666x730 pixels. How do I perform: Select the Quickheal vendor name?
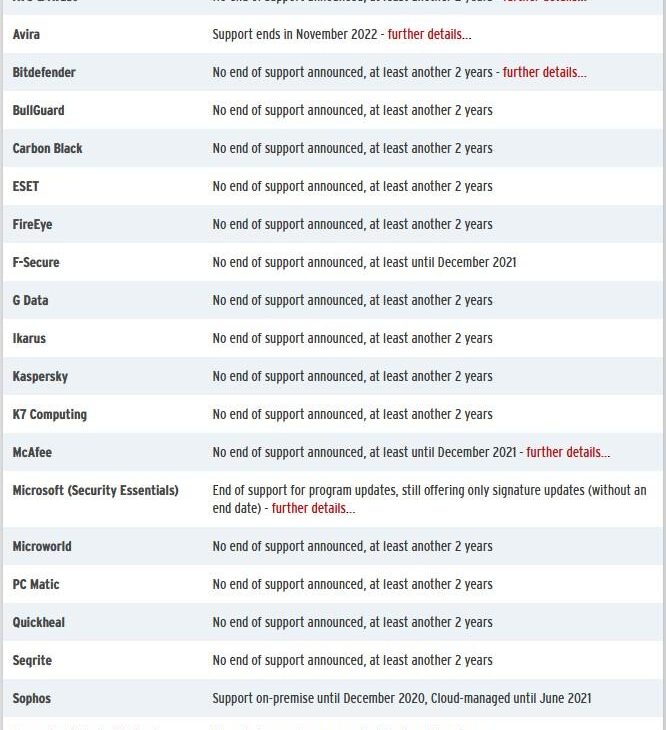tap(38, 622)
